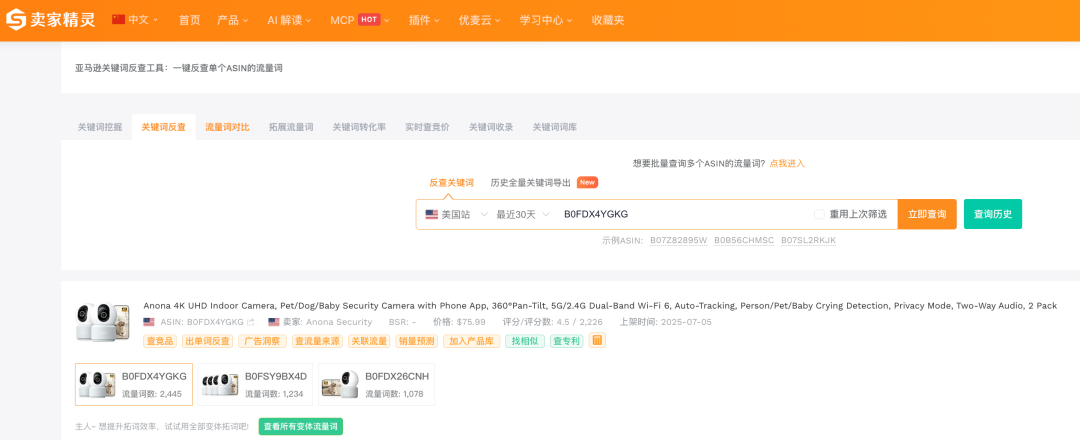
Task: Open the 最近30天 time range dropdown
Action: pyautogui.click(x=523, y=214)
